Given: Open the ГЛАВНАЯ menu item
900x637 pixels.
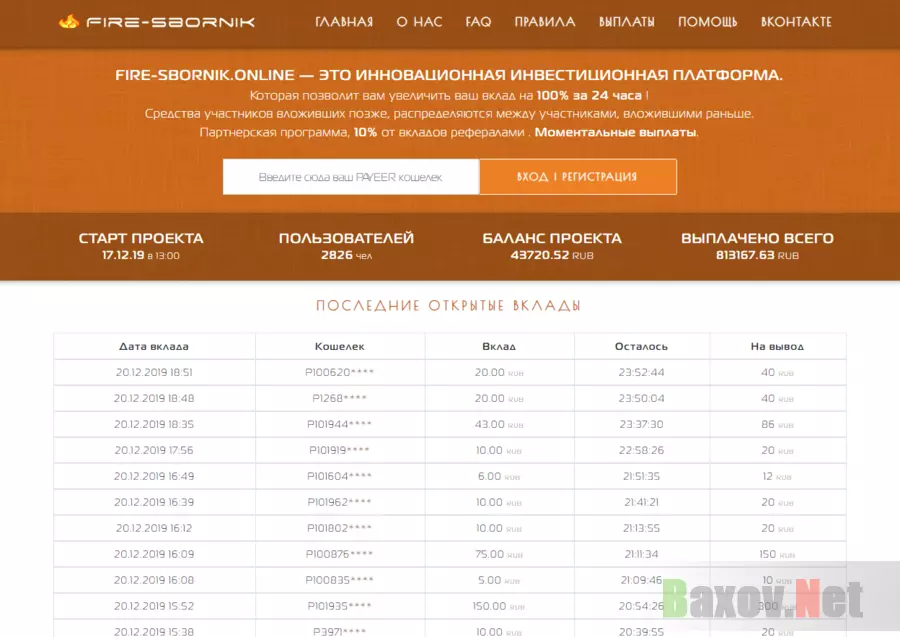Looking at the screenshot, I should [x=344, y=22].
